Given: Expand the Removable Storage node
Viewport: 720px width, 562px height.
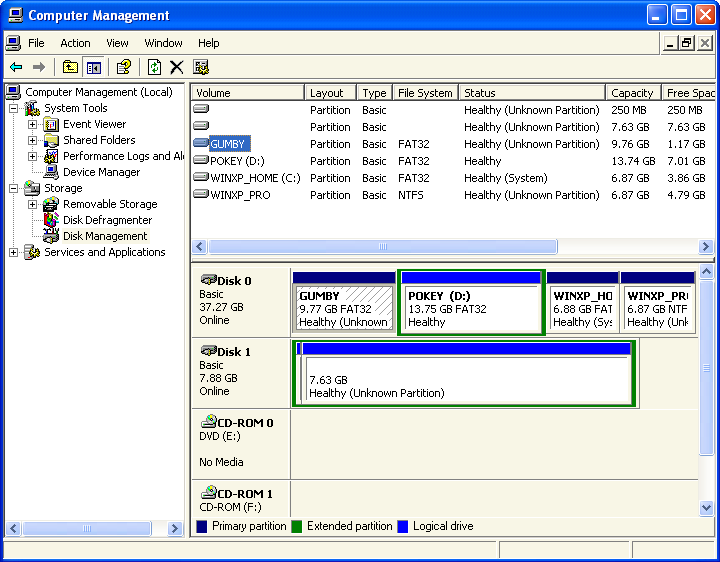Looking at the screenshot, I should tap(33, 204).
